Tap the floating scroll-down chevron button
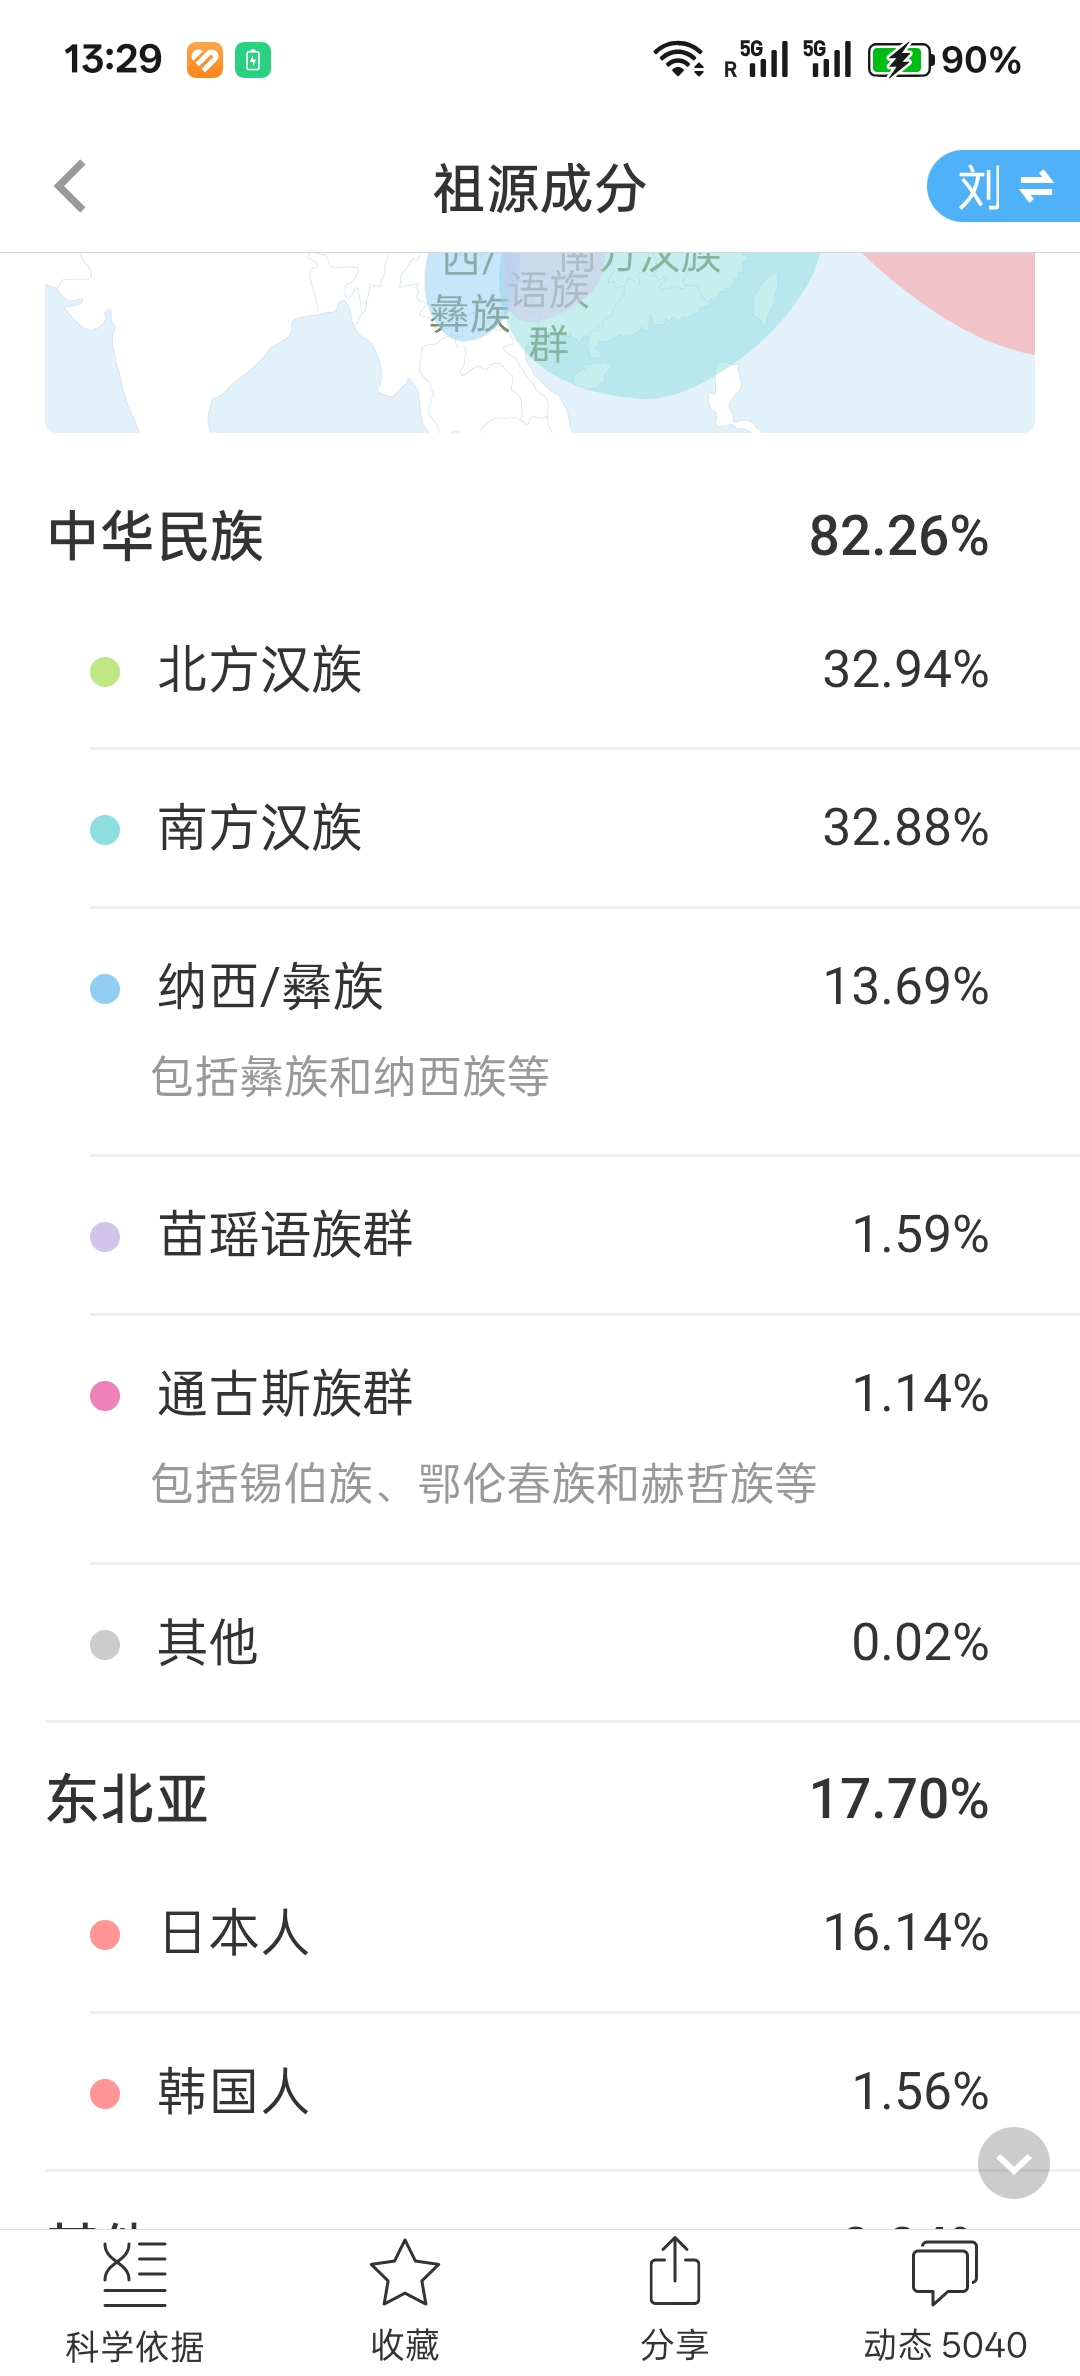 (x=1013, y=2163)
